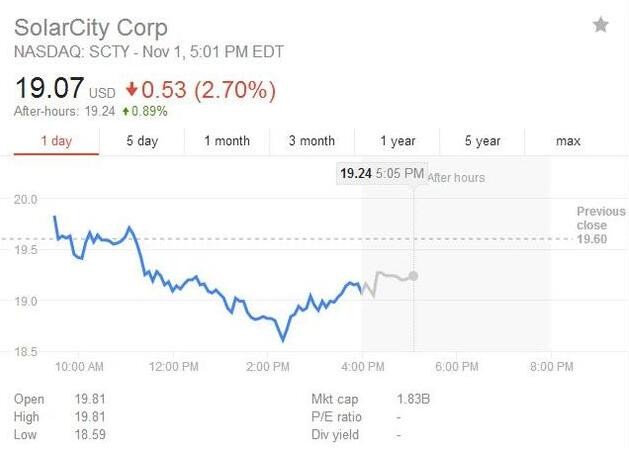View the 1 year chart
Viewport: 629px width, 460px height.
tap(398, 141)
